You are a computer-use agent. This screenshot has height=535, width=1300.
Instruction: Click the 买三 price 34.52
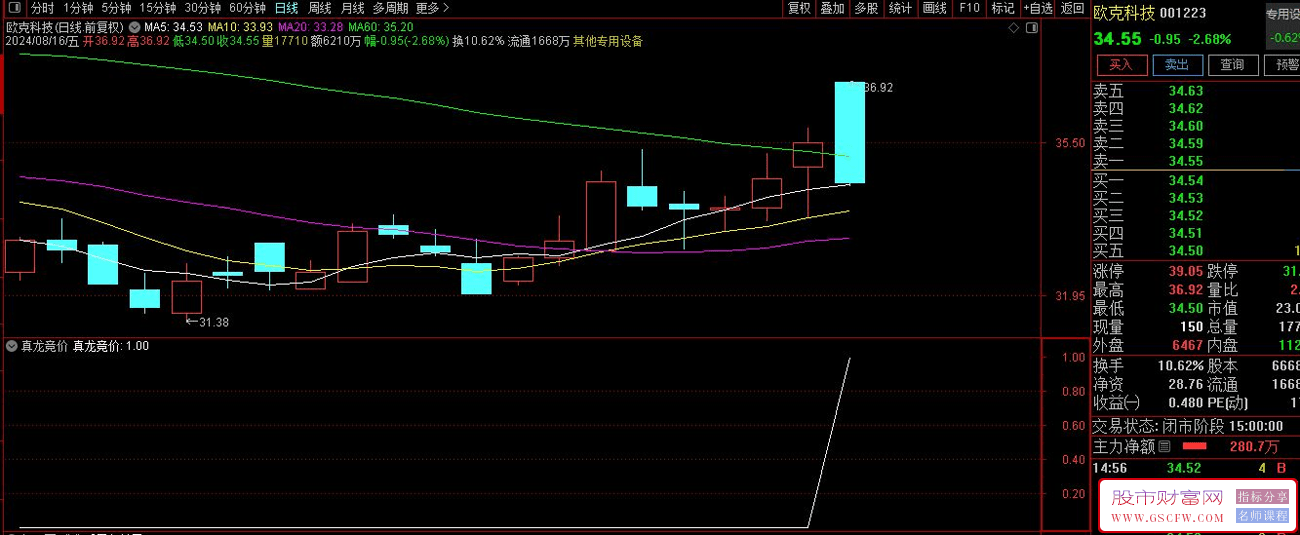point(1185,215)
